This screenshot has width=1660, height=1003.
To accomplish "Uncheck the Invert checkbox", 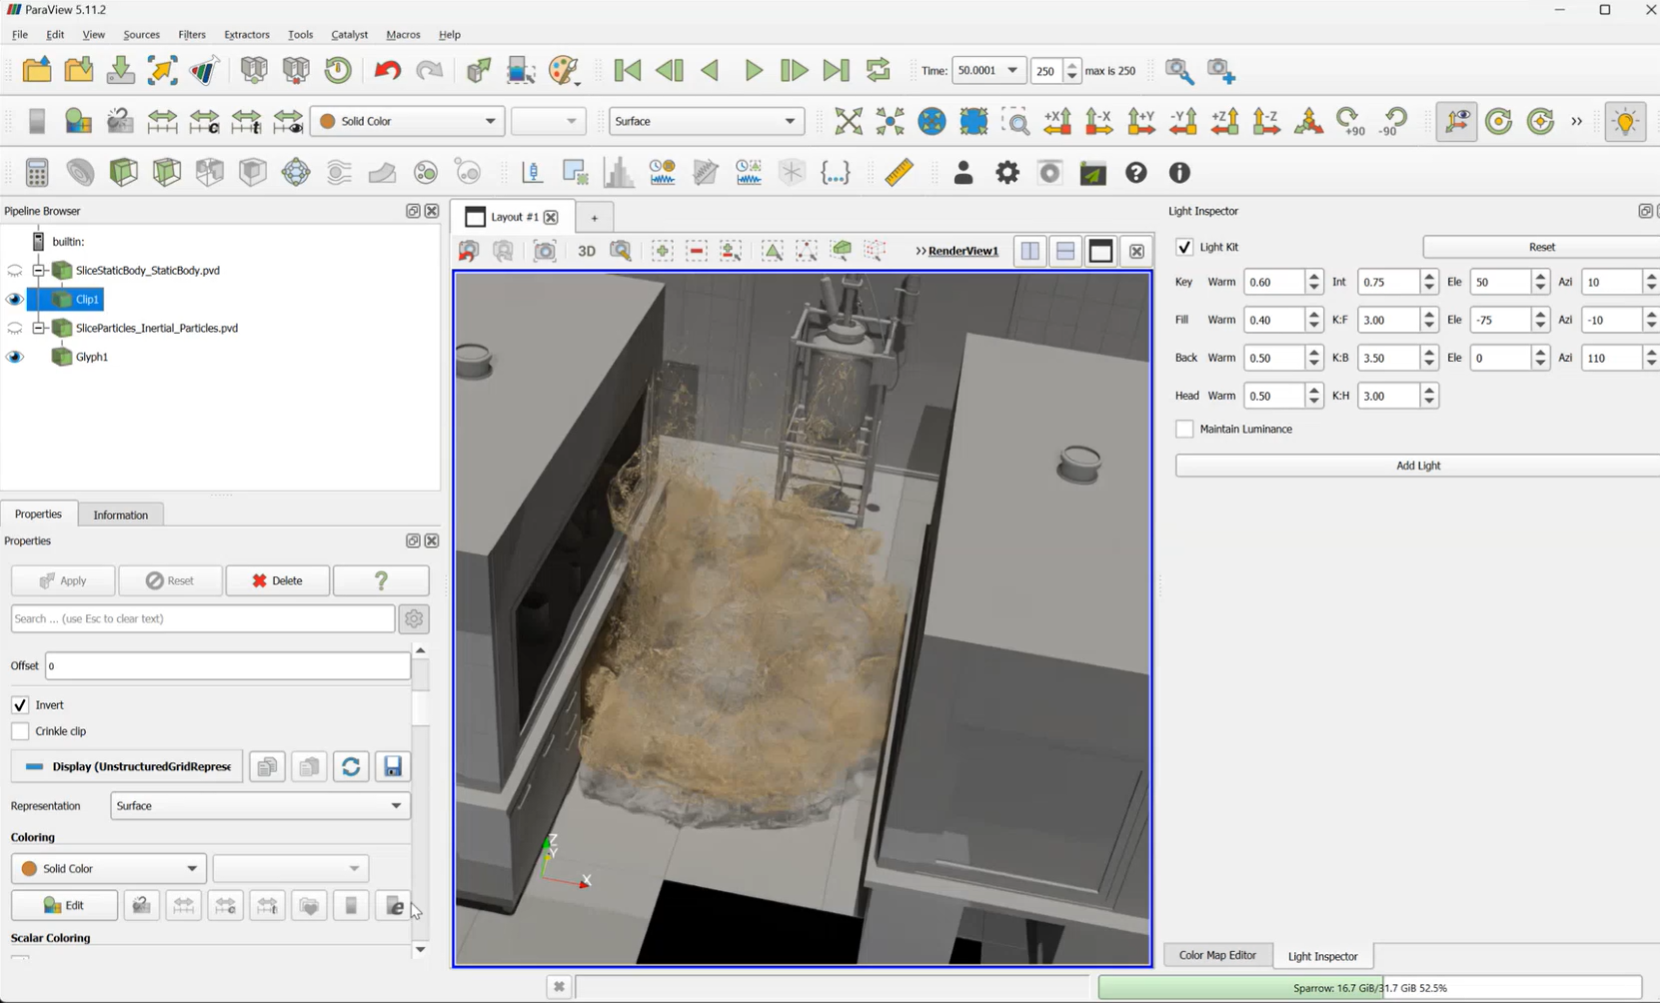I will coord(20,705).
